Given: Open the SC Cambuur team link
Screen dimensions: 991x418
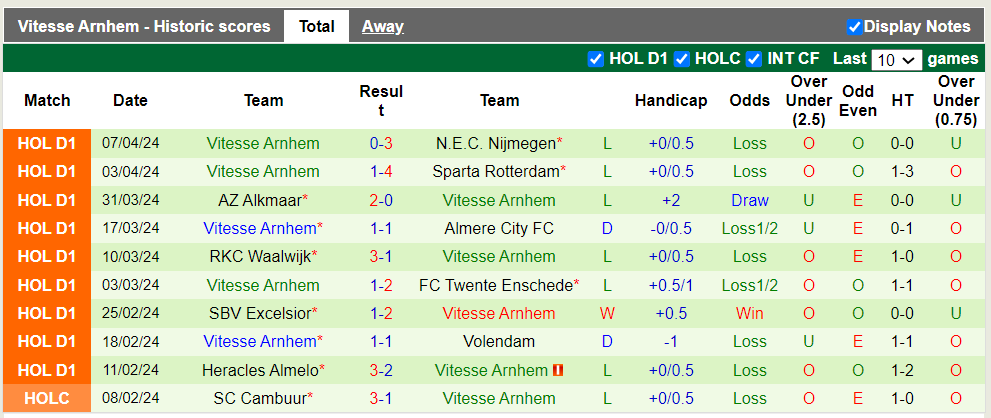Looking at the screenshot, I should pos(259,398).
